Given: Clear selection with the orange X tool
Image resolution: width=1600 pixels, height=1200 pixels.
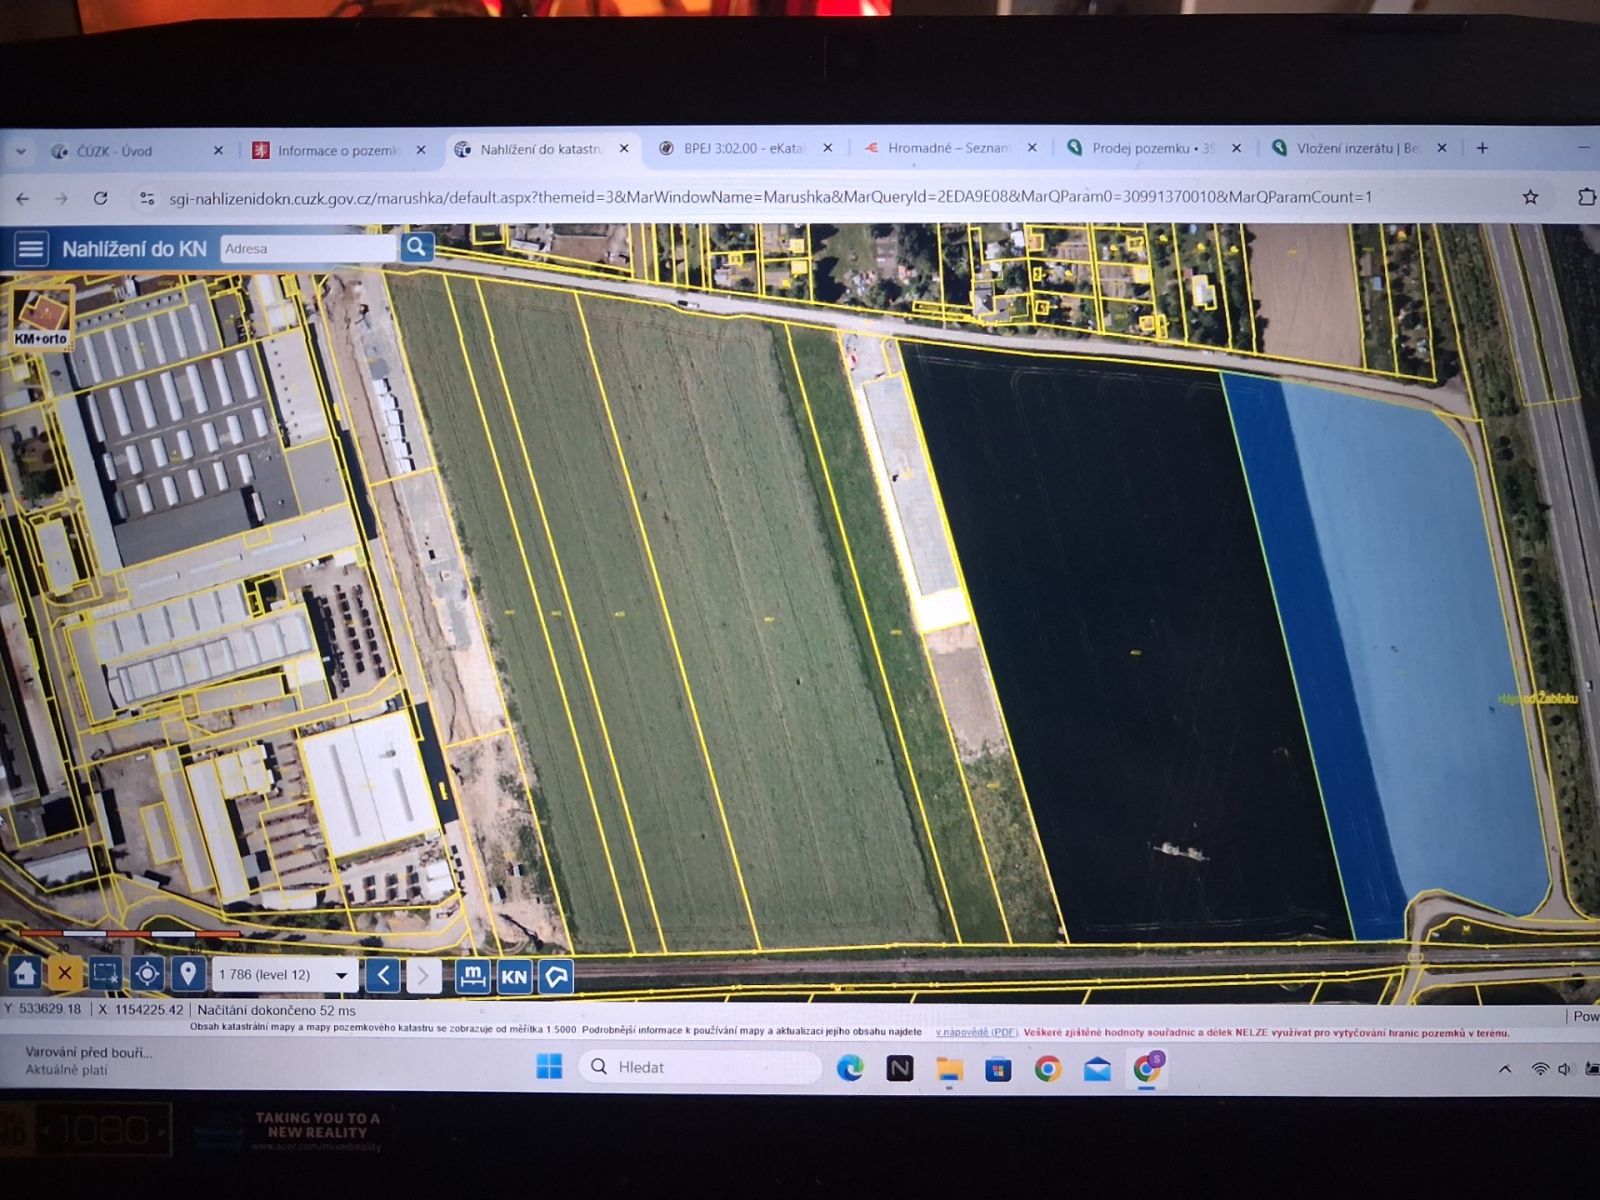Looking at the screenshot, I should click(65, 973).
